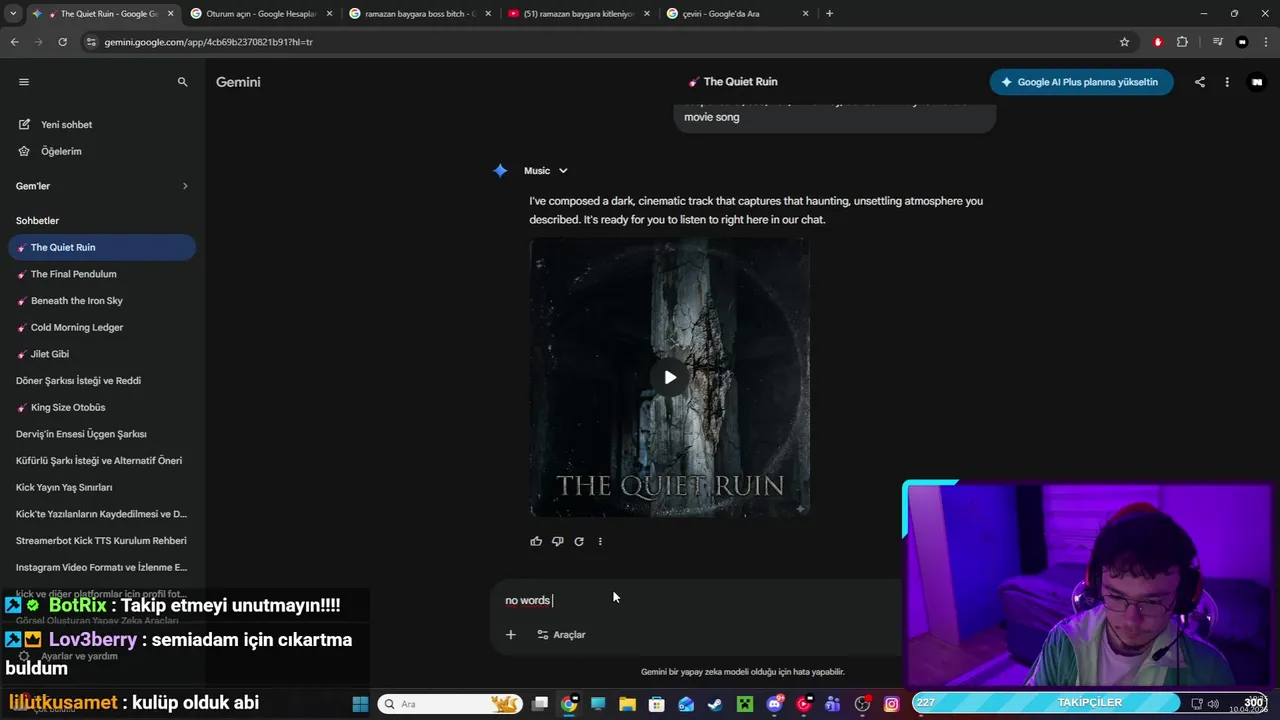This screenshot has width=1280, height=720.
Task: Open the media control icon in toolbar
Action: [1217, 42]
